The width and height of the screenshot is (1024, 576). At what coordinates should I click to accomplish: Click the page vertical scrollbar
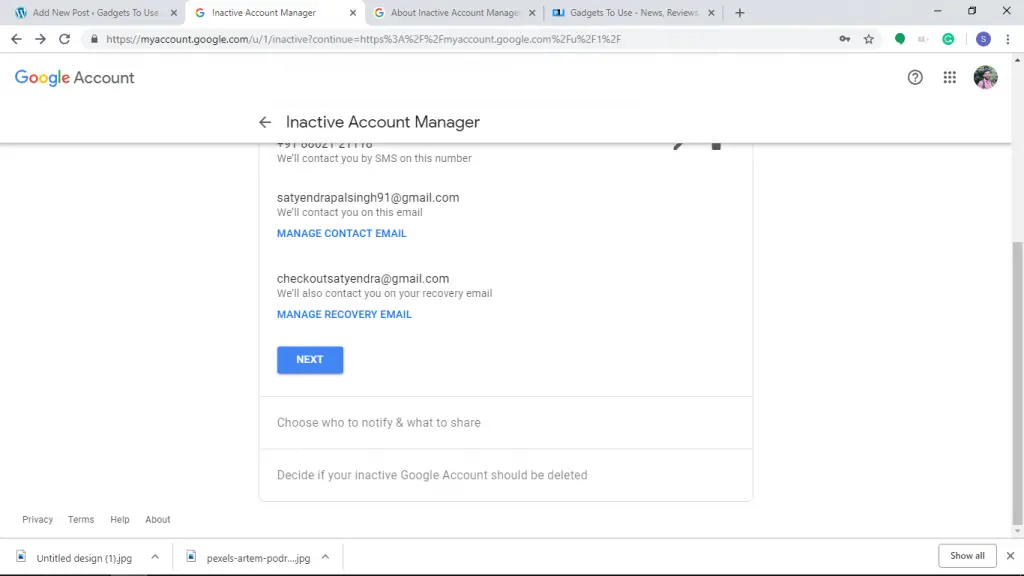pyautogui.click(x=1017, y=382)
